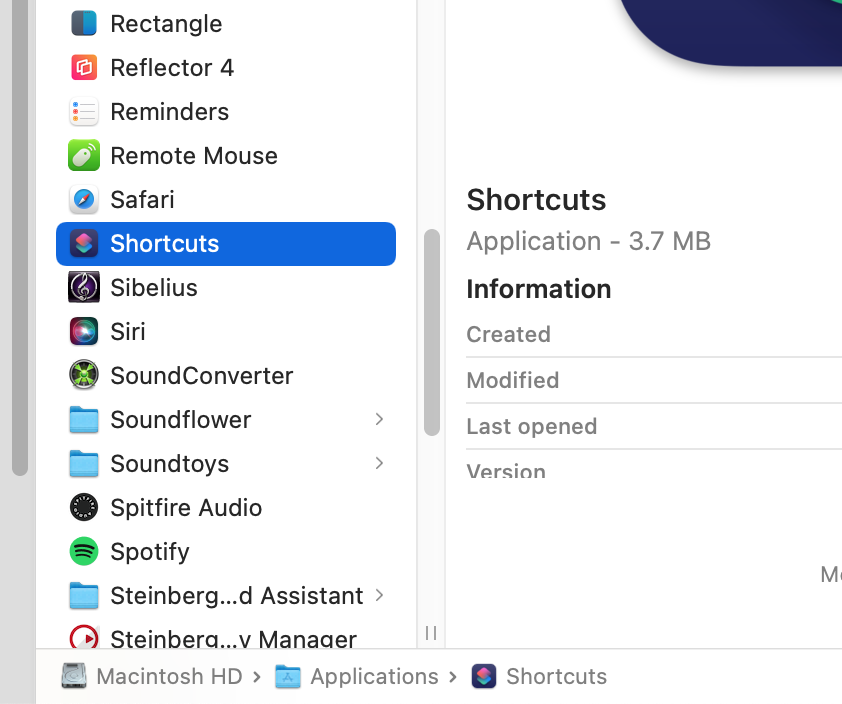
Task: Select the Soundflower folder name
Action: [x=181, y=419]
